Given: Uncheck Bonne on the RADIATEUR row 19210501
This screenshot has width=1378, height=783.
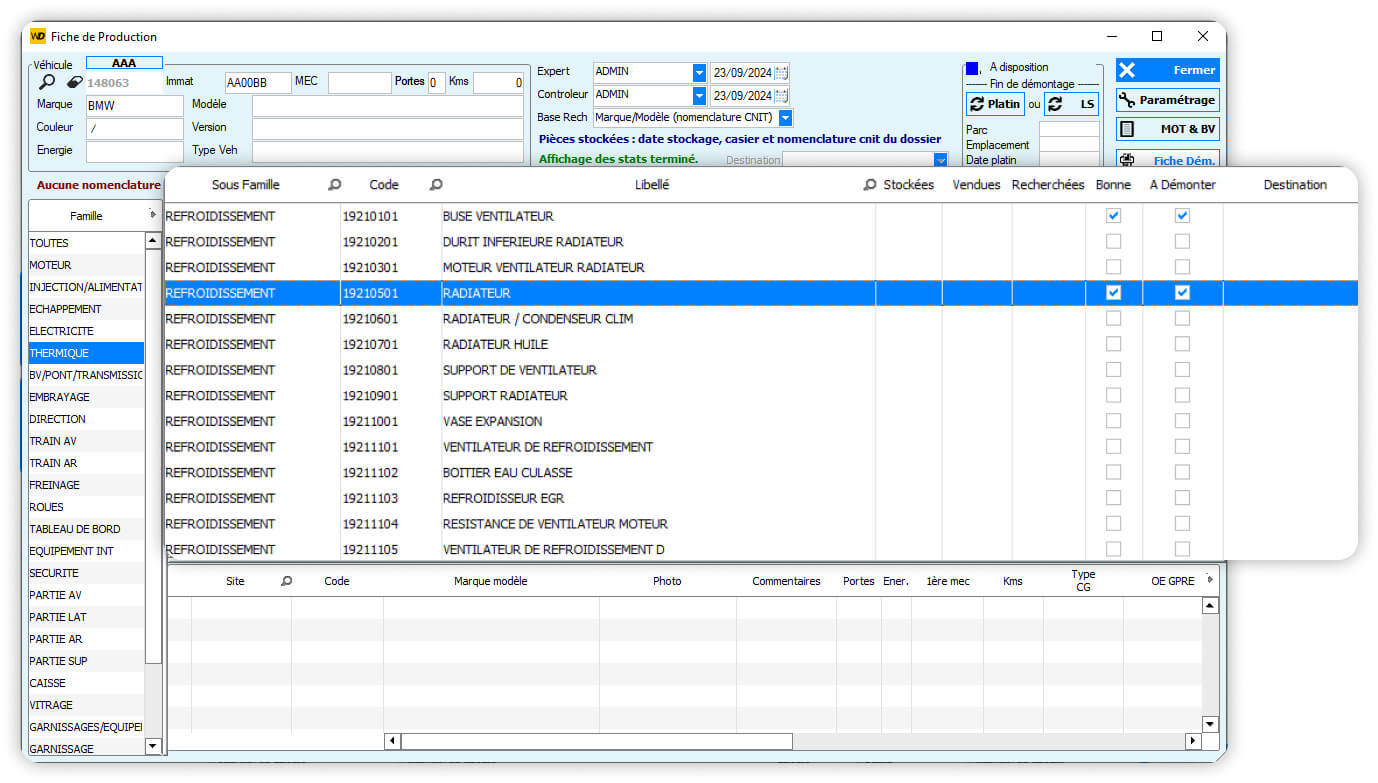Looking at the screenshot, I should coord(1114,293).
